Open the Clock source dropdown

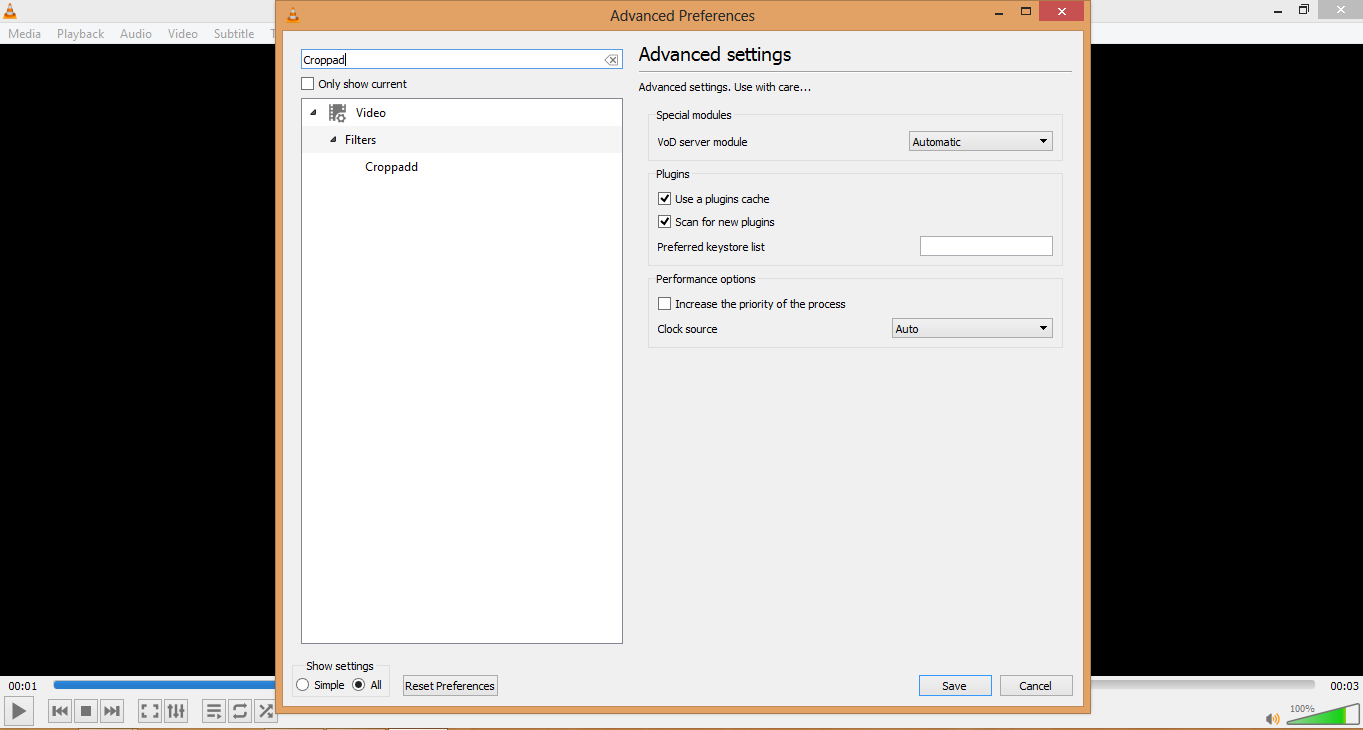pyautogui.click(x=972, y=329)
